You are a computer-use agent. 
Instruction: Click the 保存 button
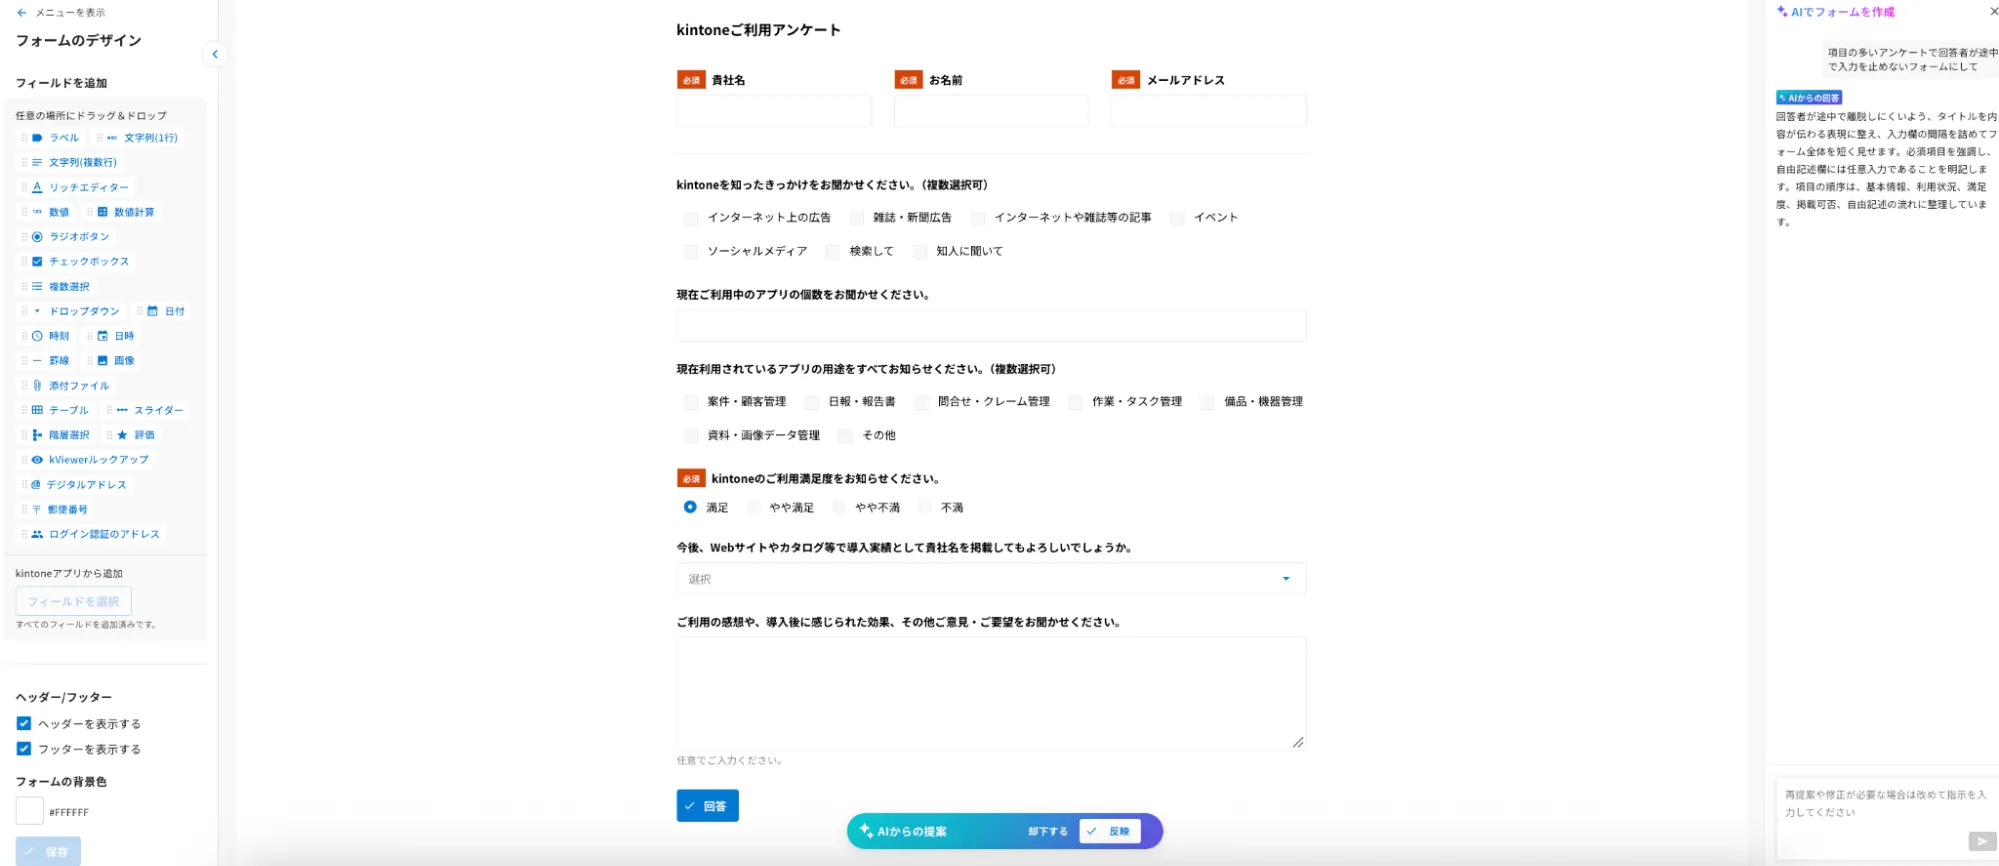pos(48,852)
